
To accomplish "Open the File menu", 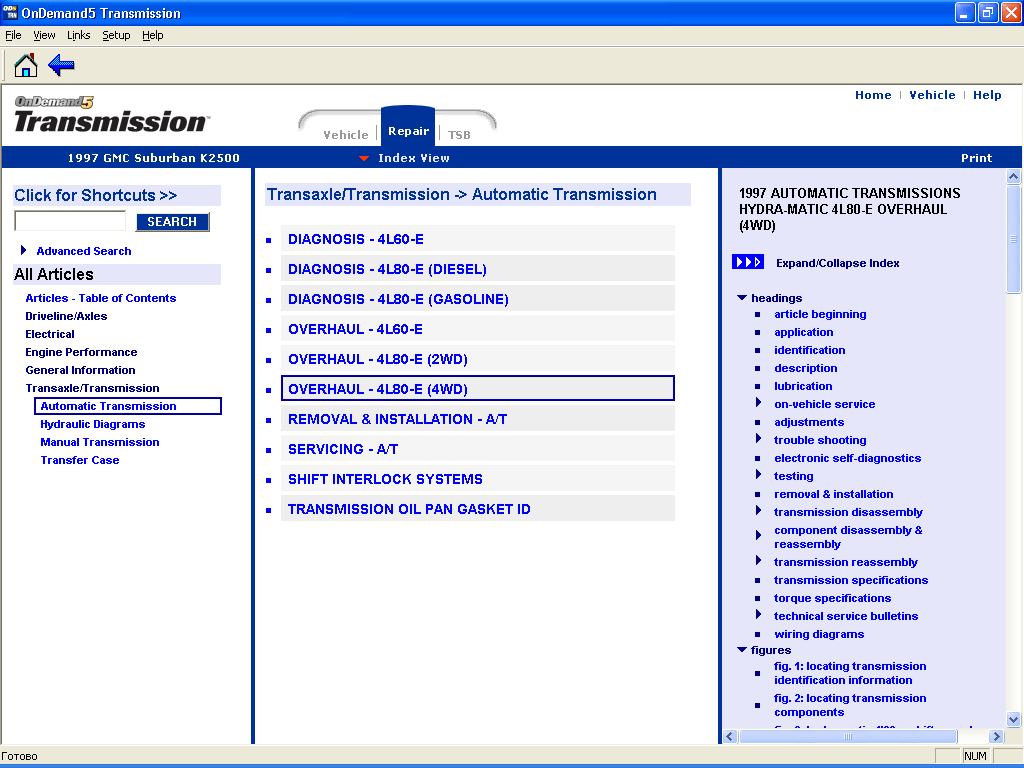I will coord(13,35).
